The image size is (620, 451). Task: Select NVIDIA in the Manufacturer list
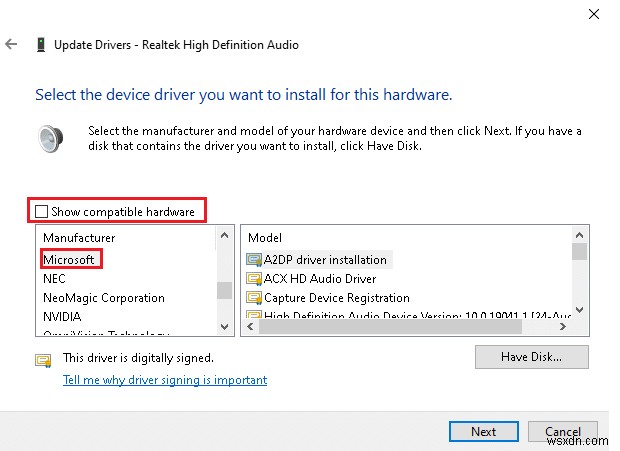point(62,317)
